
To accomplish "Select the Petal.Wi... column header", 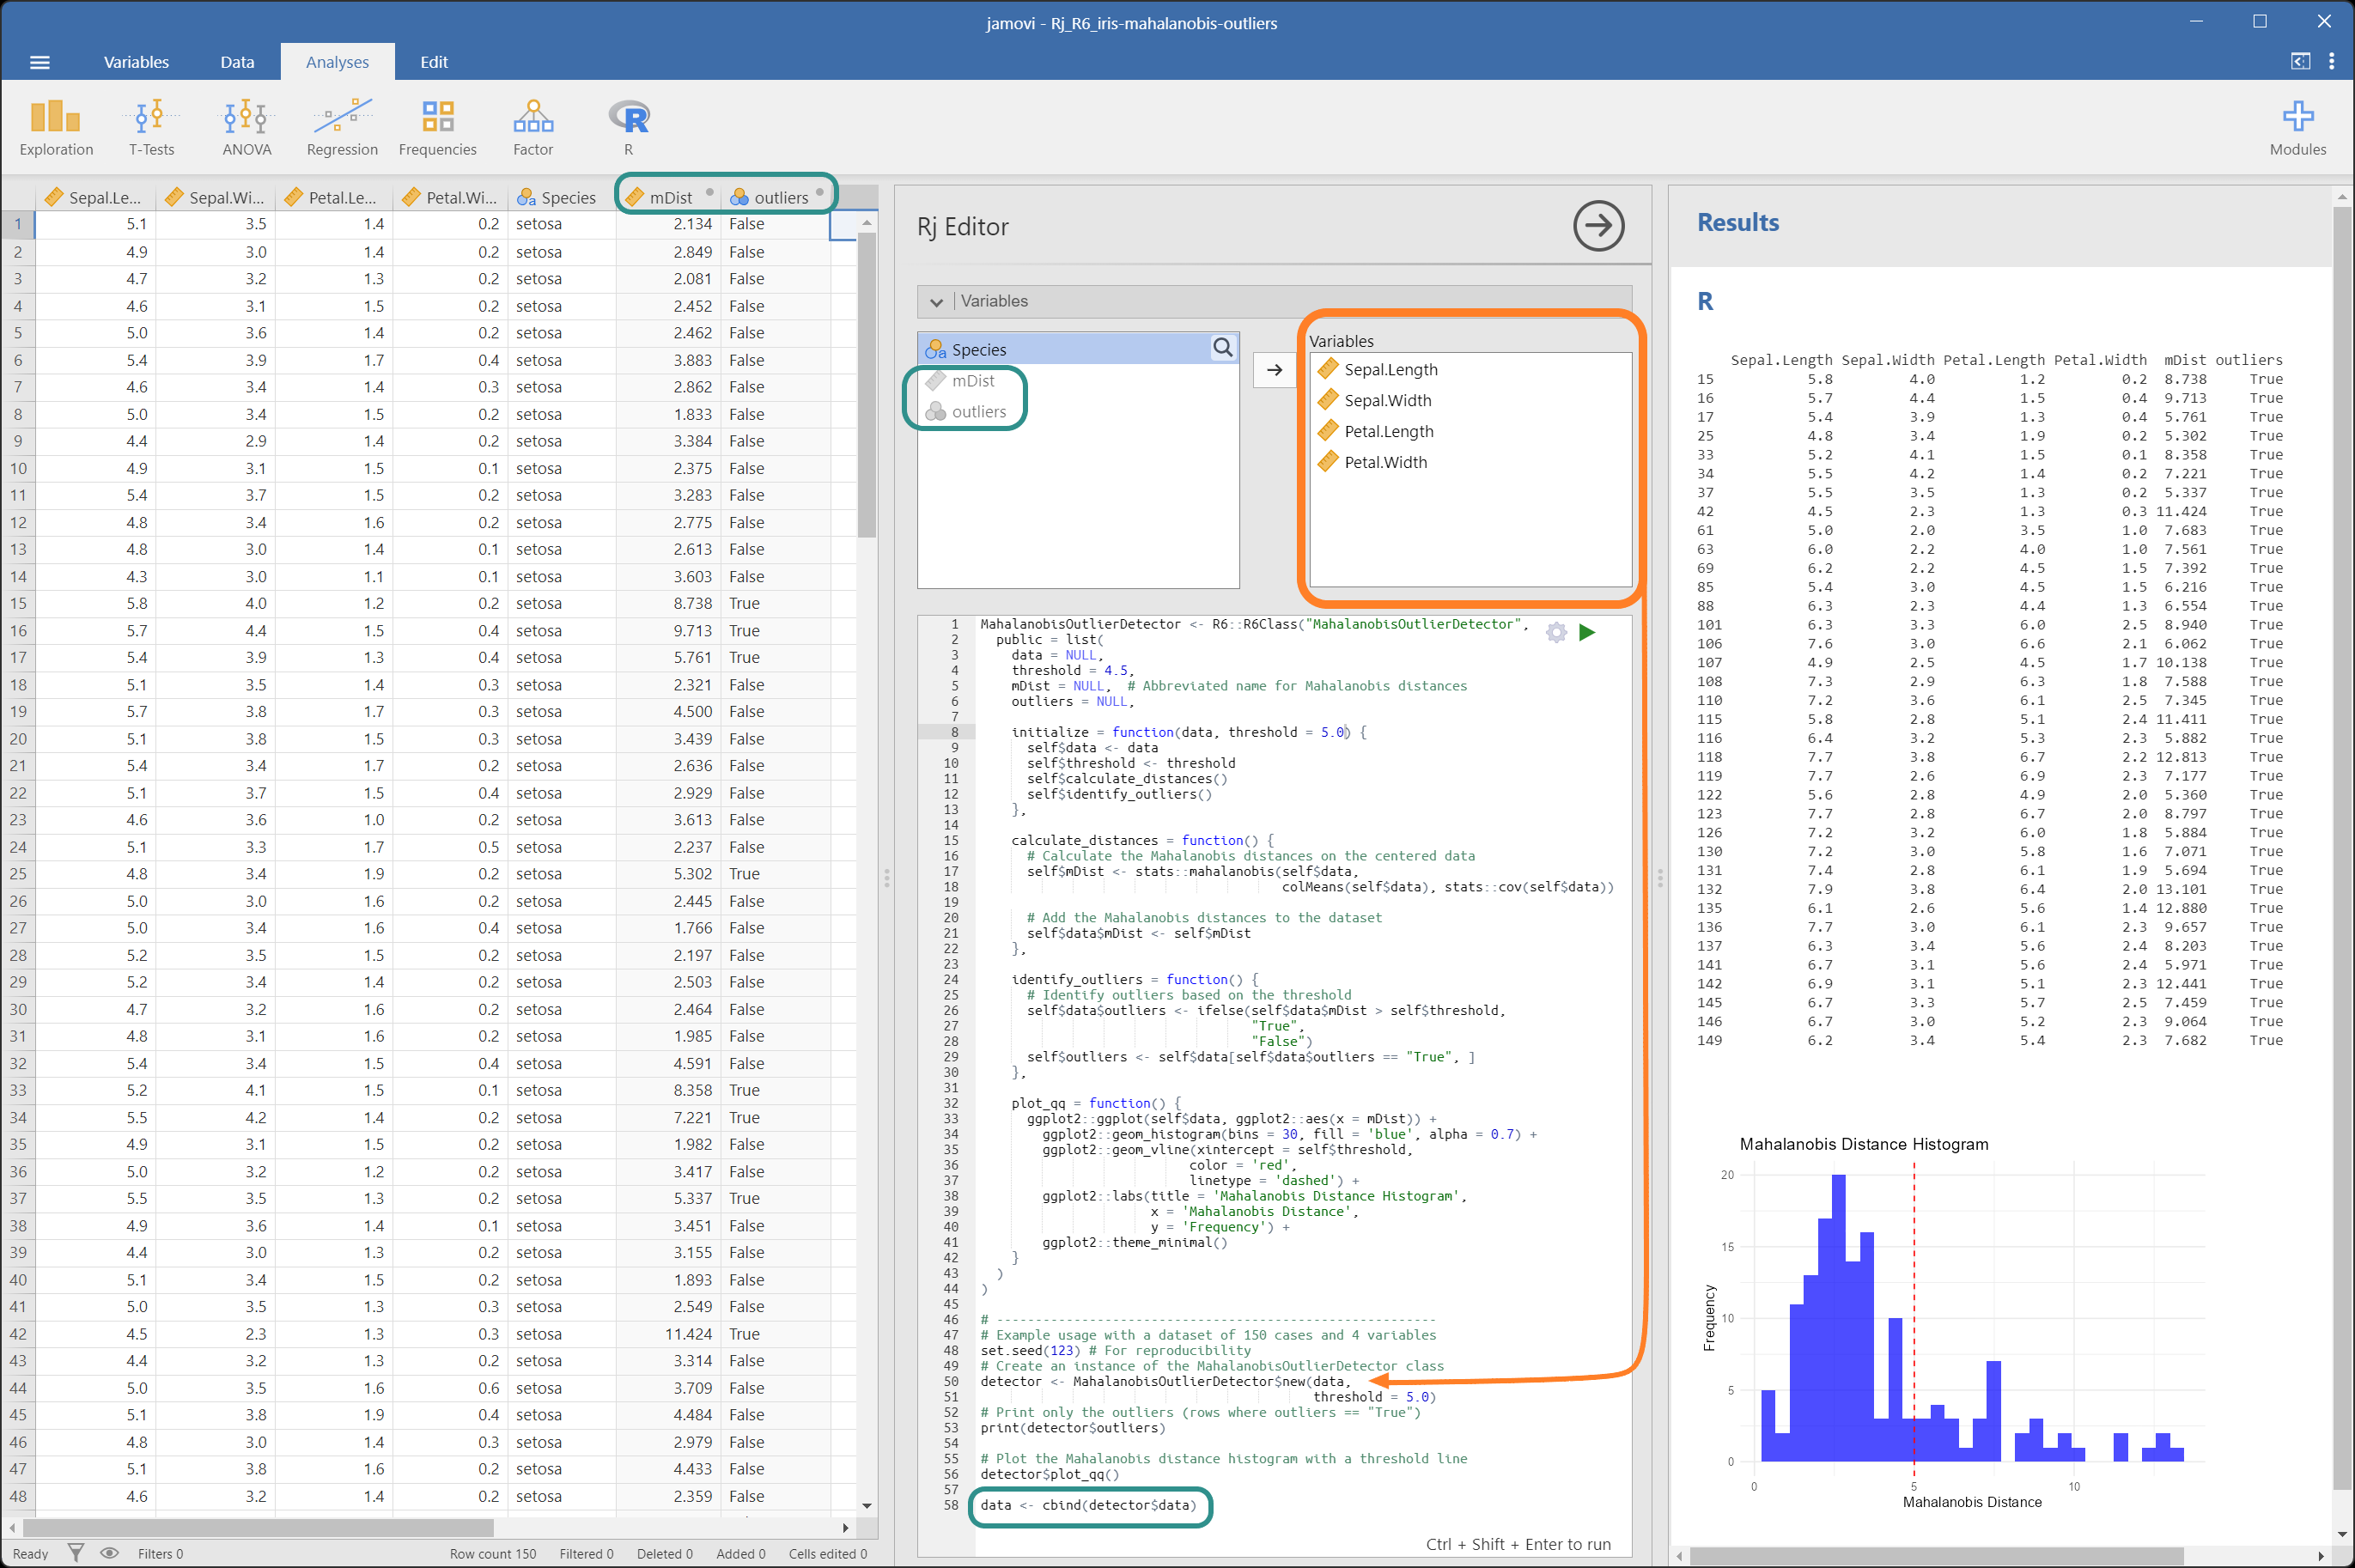I will pyautogui.click(x=451, y=197).
